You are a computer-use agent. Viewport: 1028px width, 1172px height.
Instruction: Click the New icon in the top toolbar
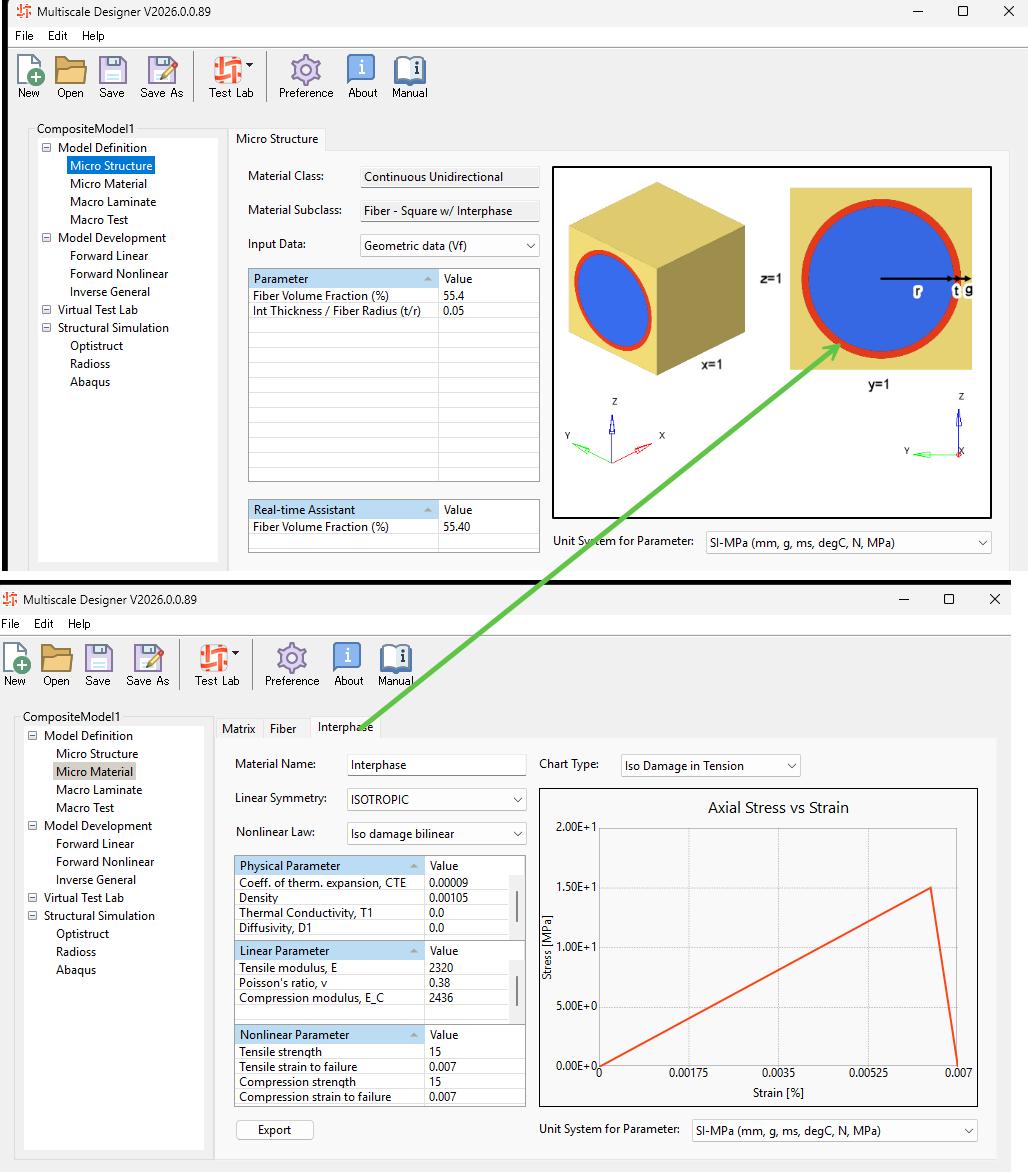29,76
